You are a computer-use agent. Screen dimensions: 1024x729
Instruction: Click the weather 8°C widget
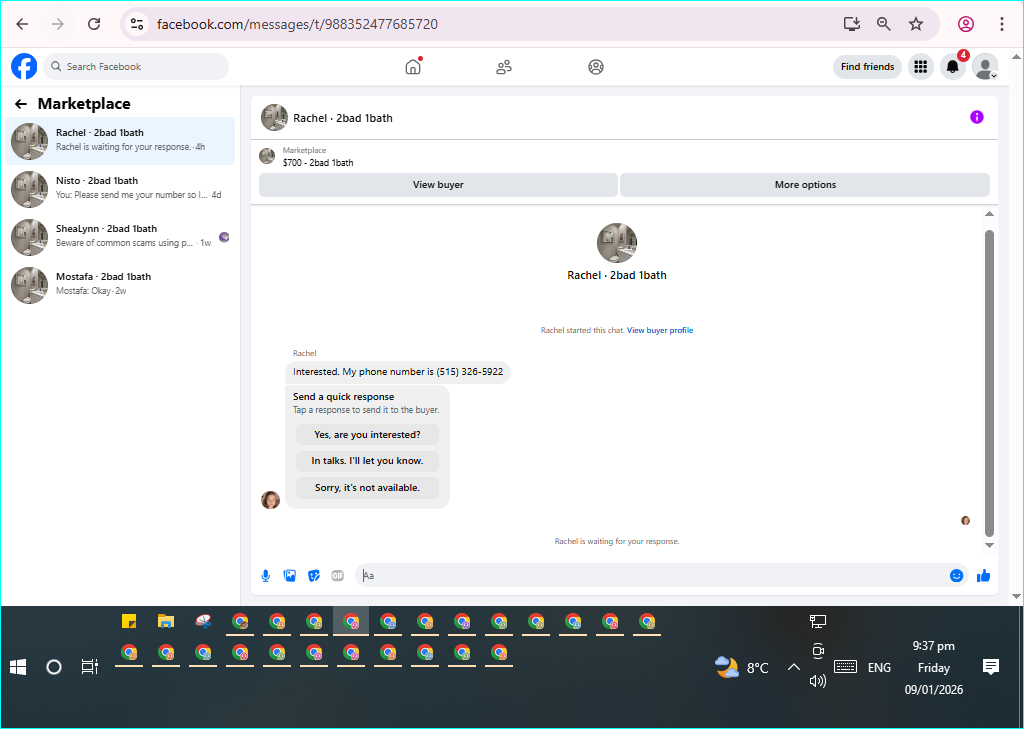tap(742, 668)
